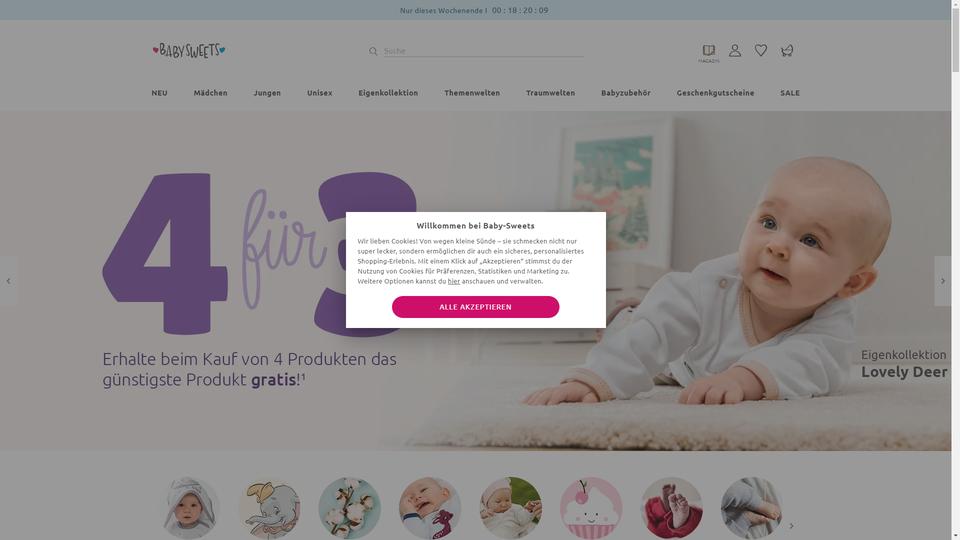This screenshot has height=540, width=960.
Task: Follow the 'hier' cookie options link
Action: 454,282
